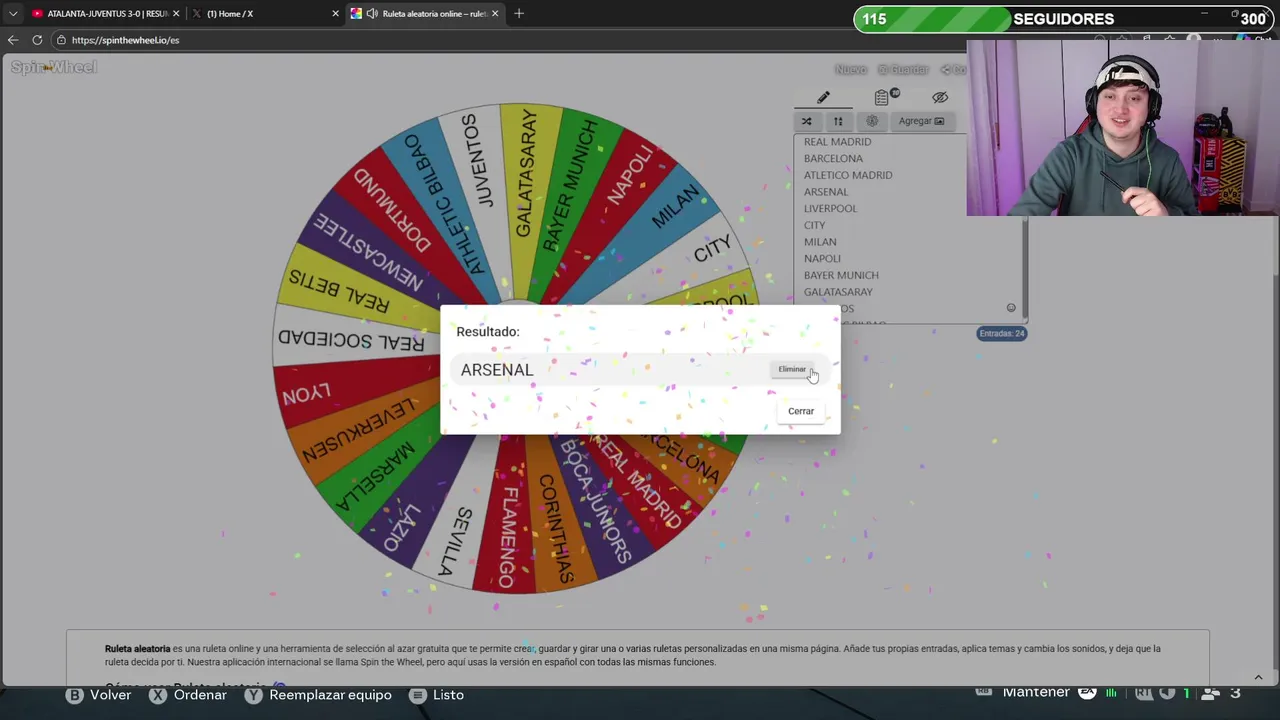Click the Entradas: 24 counter badge
Screen dimensions: 1280x720
[x=1001, y=333]
